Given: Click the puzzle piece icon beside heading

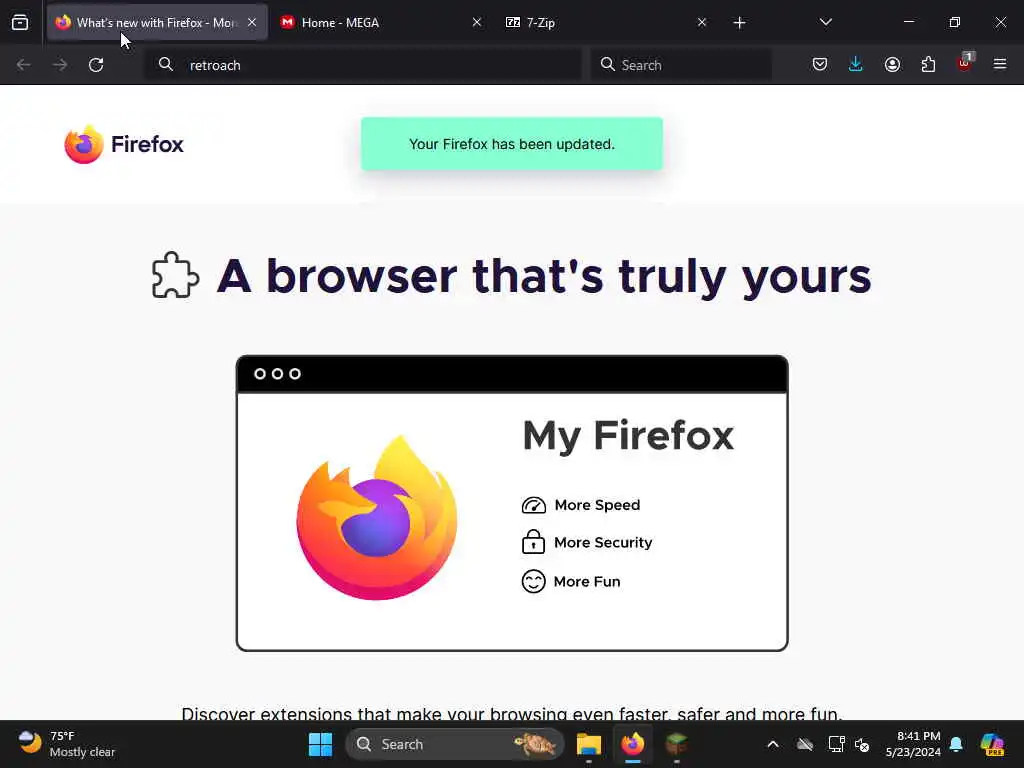Looking at the screenshot, I should (x=175, y=275).
